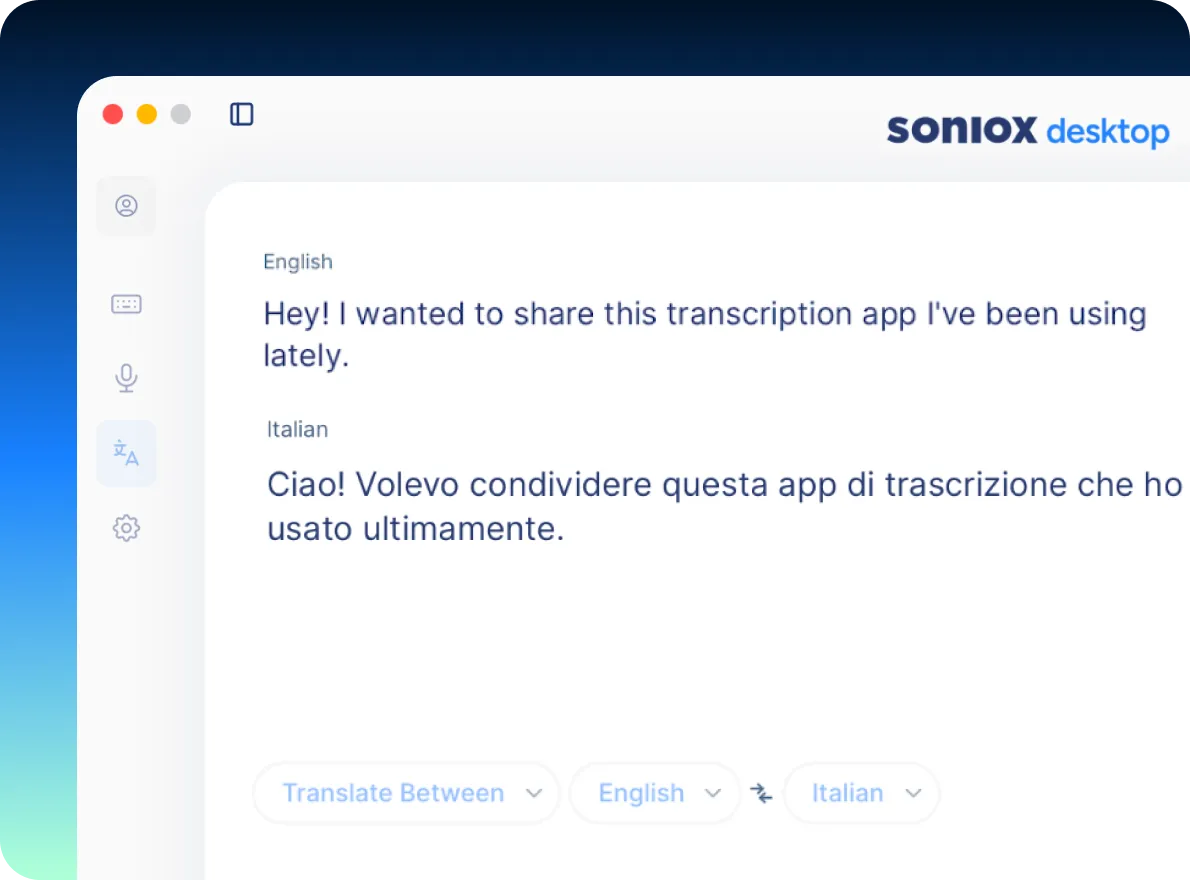Swap English and Italian with arrows icon
1190x880 pixels.
coord(762,794)
